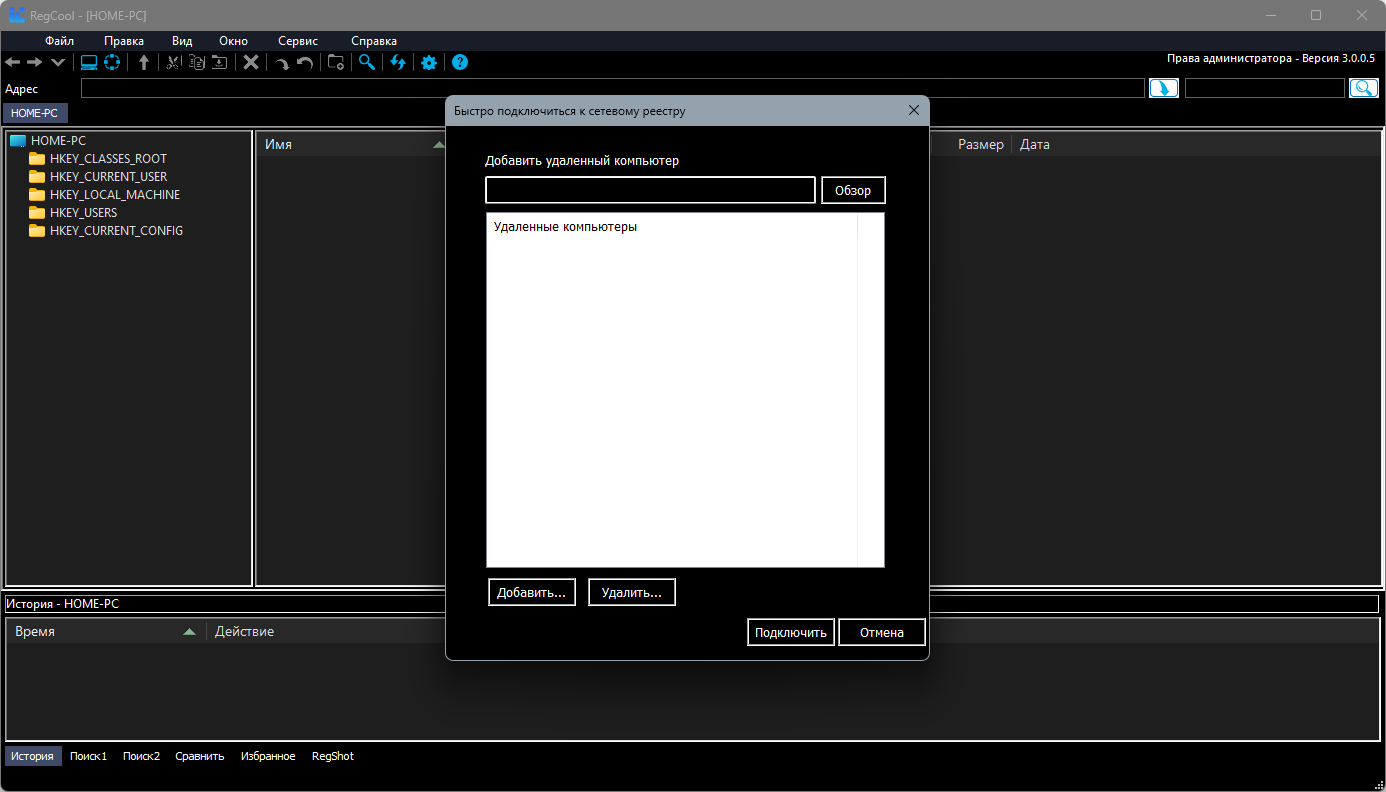Switch to the RegShot tab
The image size is (1386, 792).
coord(332,756)
